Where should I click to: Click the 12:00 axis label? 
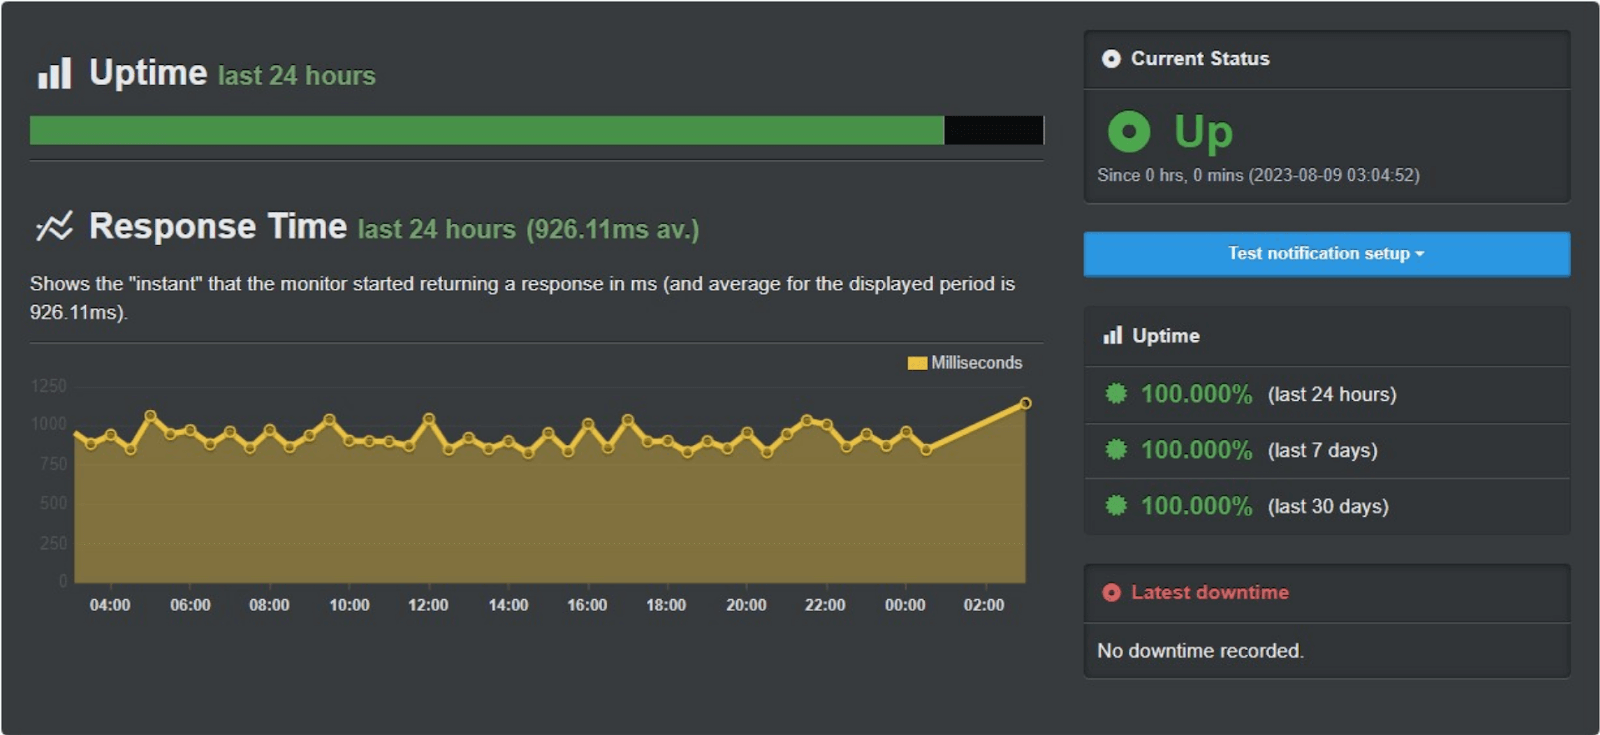point(428,605)
